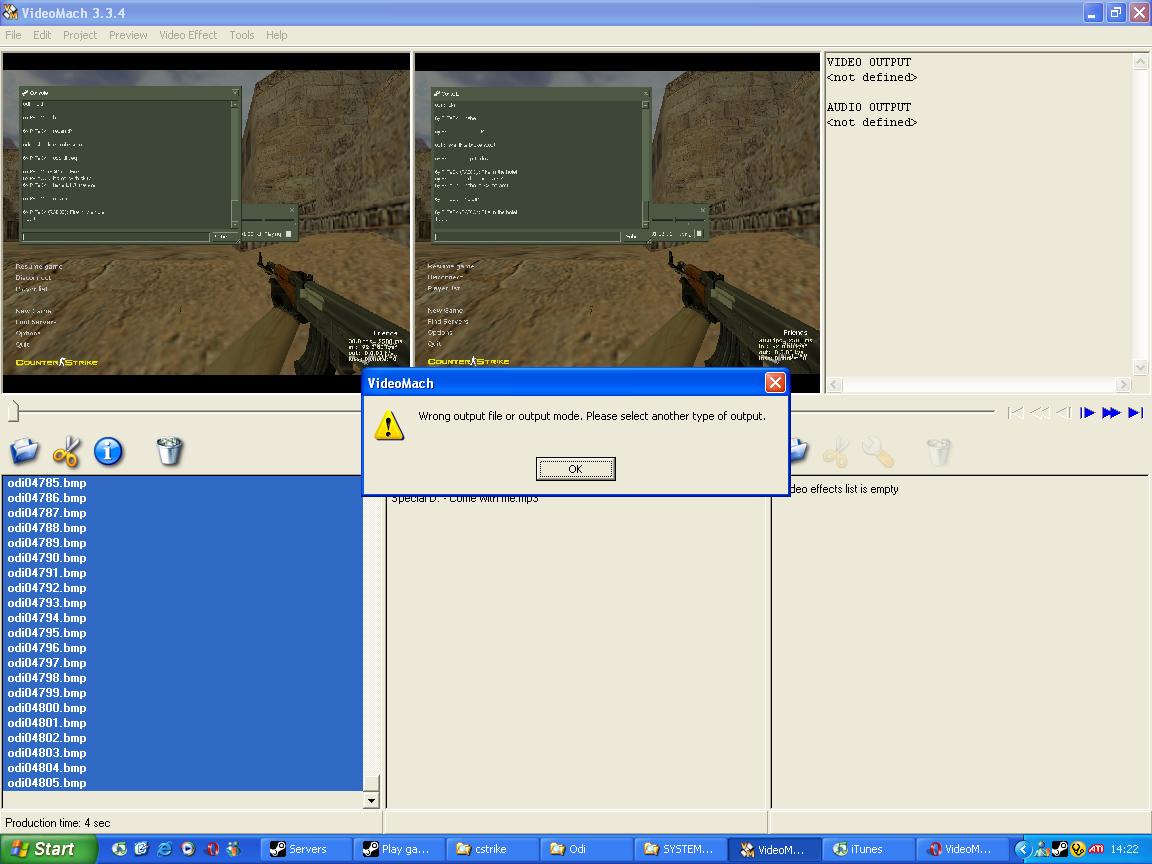Switch to Steam Servers taskbar window
This screenshot has height=864, width=1152.
(306, 849)
